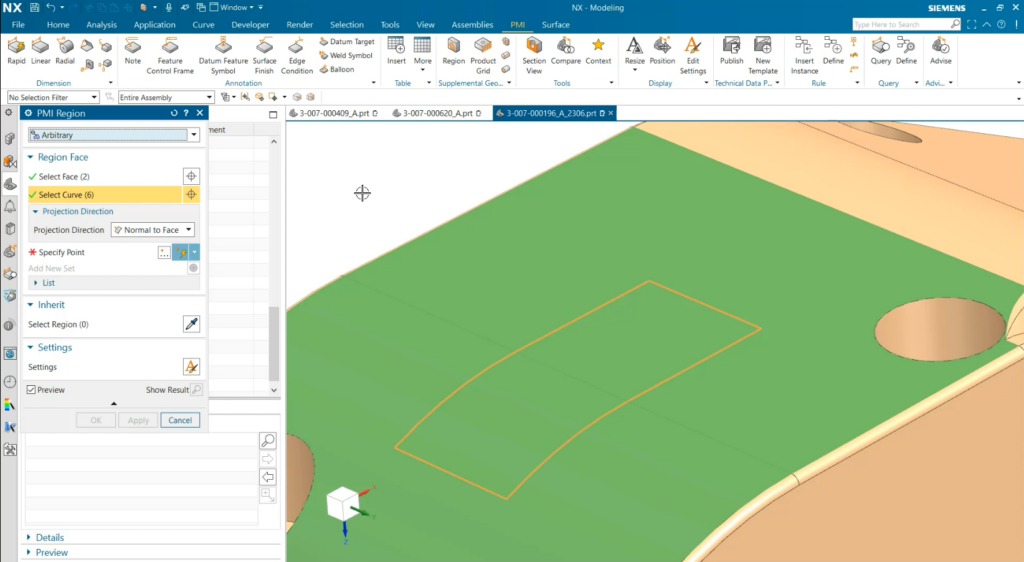Click the Inherit Select Region eyedropper icon
1024x562 pixels.
click(191, 324)
